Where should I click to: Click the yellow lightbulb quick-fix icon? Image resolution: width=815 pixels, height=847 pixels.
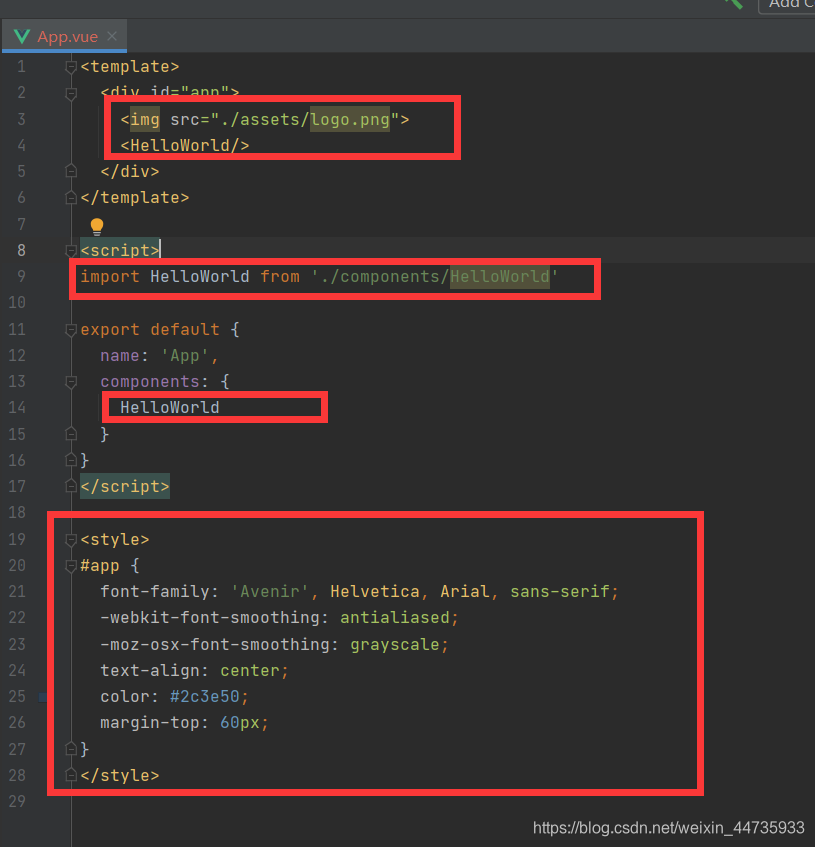pyautogui.click(x=97, y=226)
